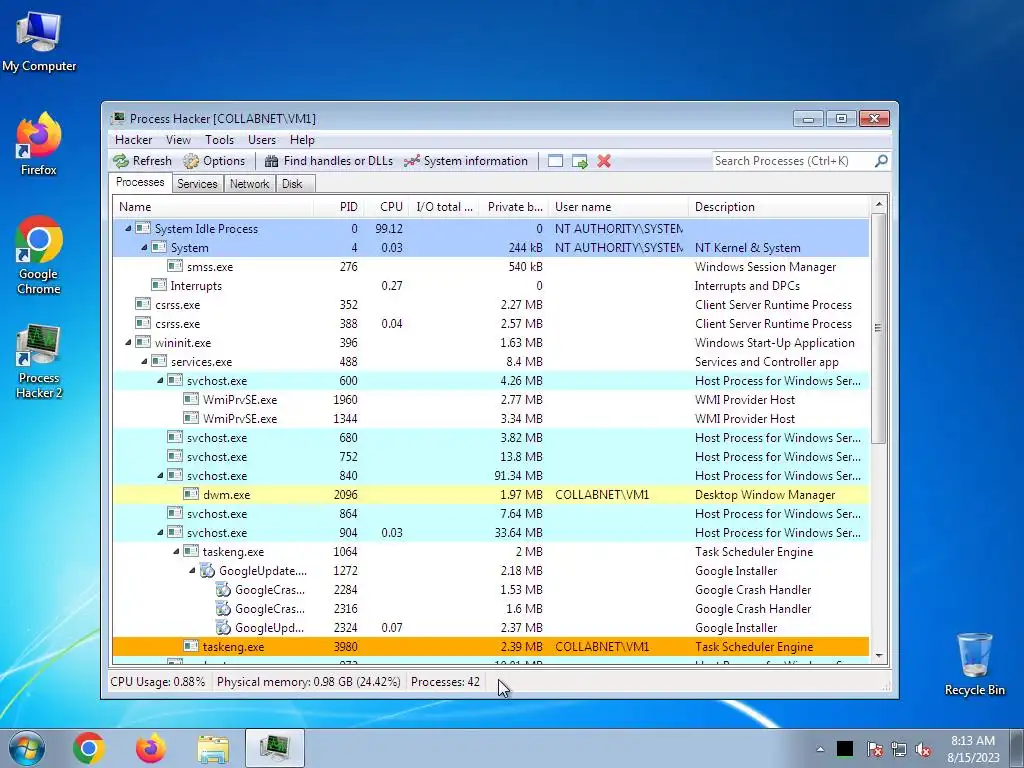1024x768 pixels.
Task: Open the Hacker menu
Action: (x=133, y=140)
